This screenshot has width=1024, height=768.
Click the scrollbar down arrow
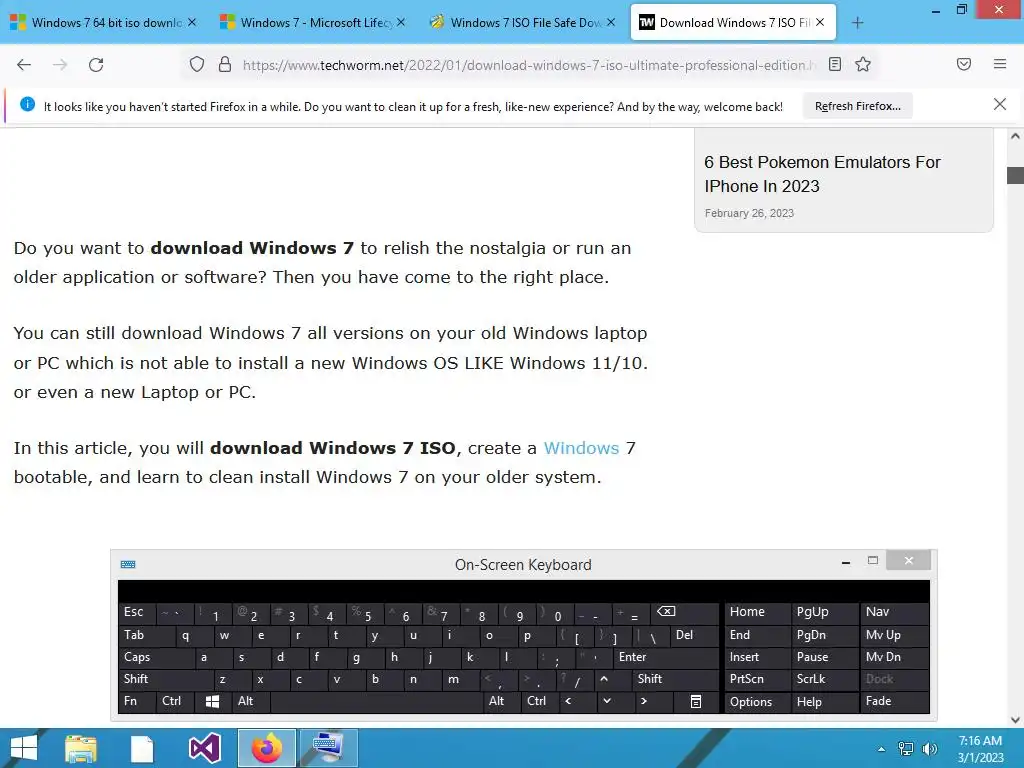1015,720
